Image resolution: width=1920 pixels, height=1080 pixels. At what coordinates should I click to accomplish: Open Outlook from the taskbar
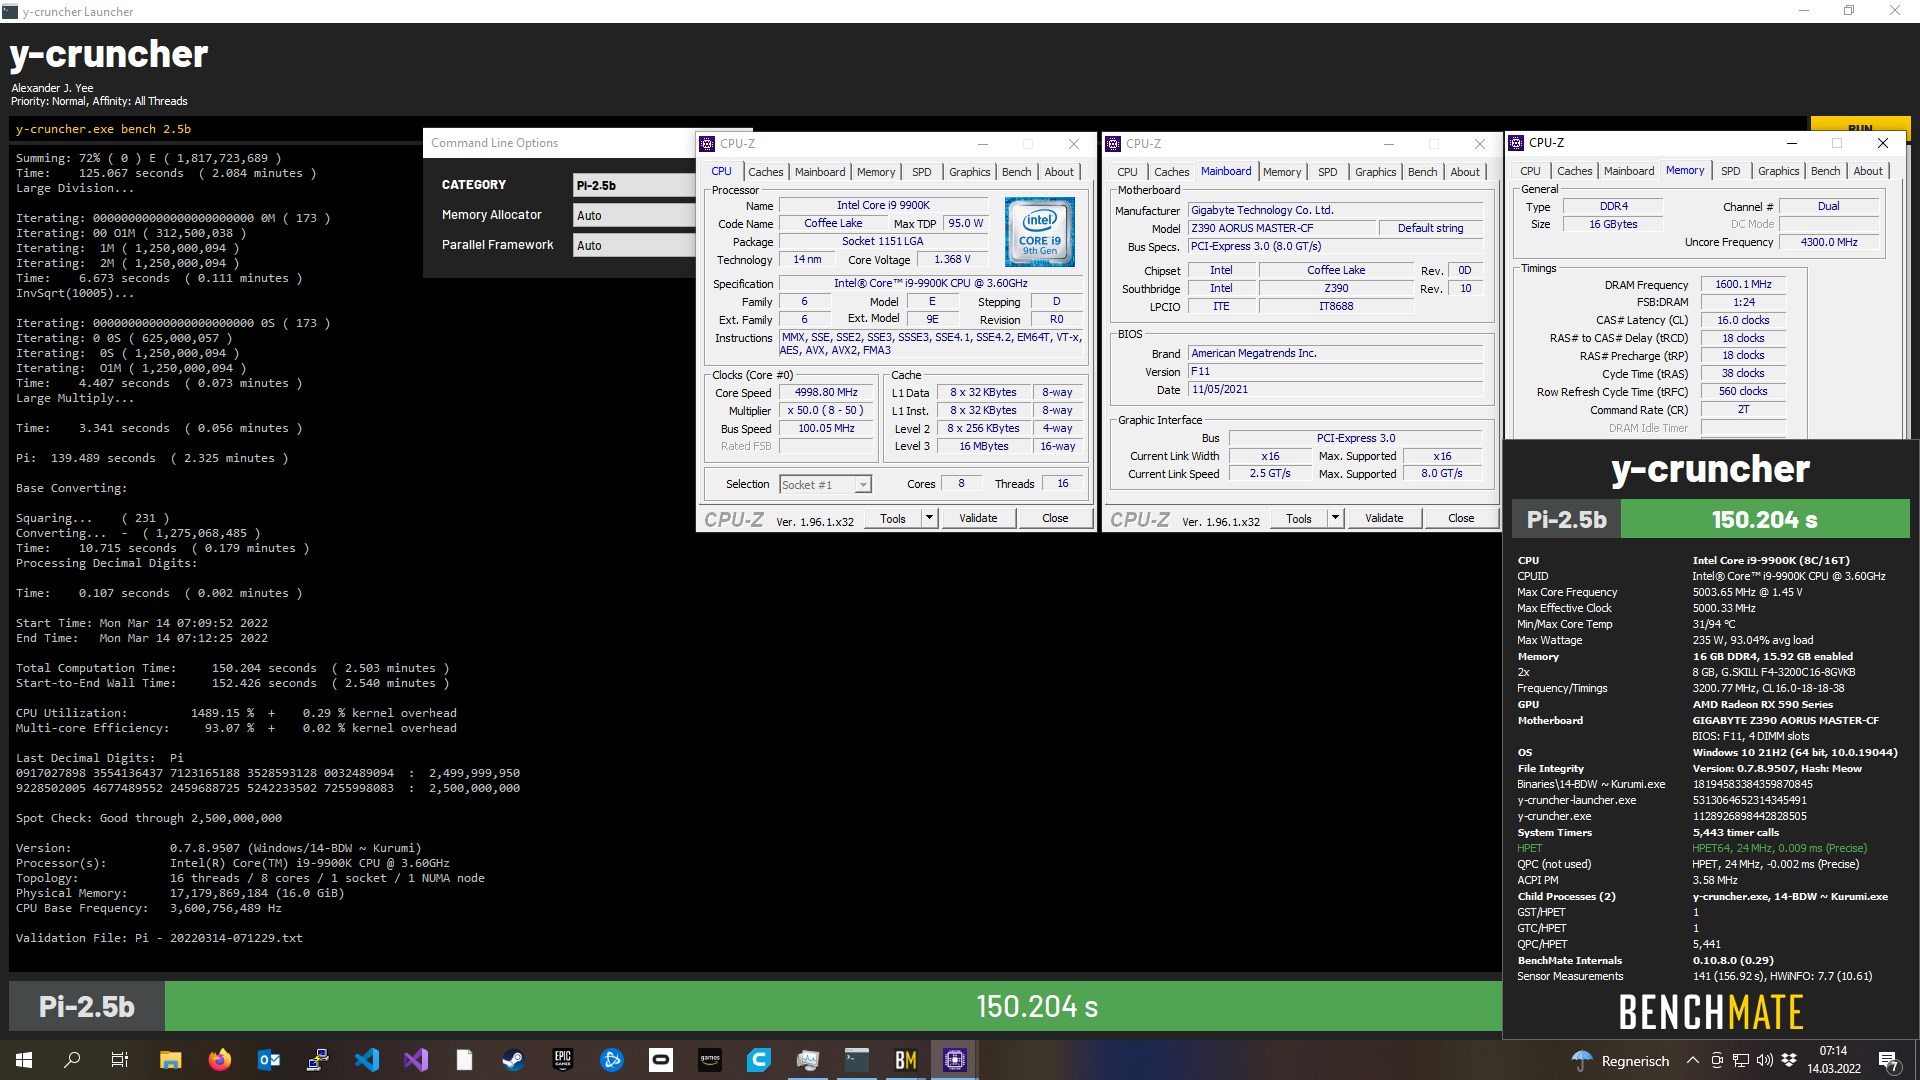tap(268, 1060)
